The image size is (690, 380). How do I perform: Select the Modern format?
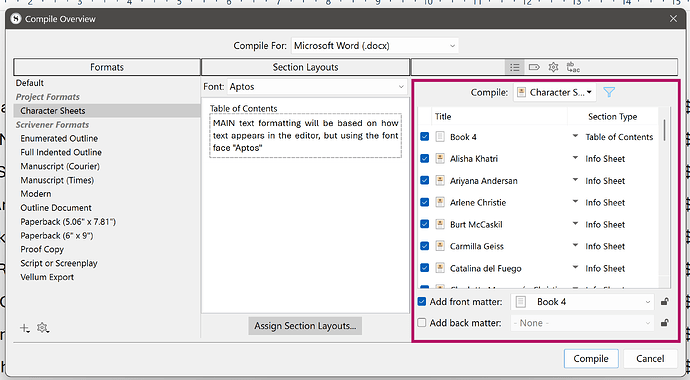pyautogui.click(x=36, y=194)
